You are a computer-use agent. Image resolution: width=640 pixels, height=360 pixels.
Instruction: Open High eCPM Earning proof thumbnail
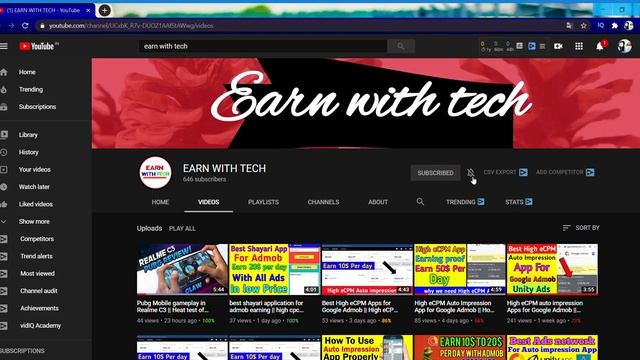[460, 269]
